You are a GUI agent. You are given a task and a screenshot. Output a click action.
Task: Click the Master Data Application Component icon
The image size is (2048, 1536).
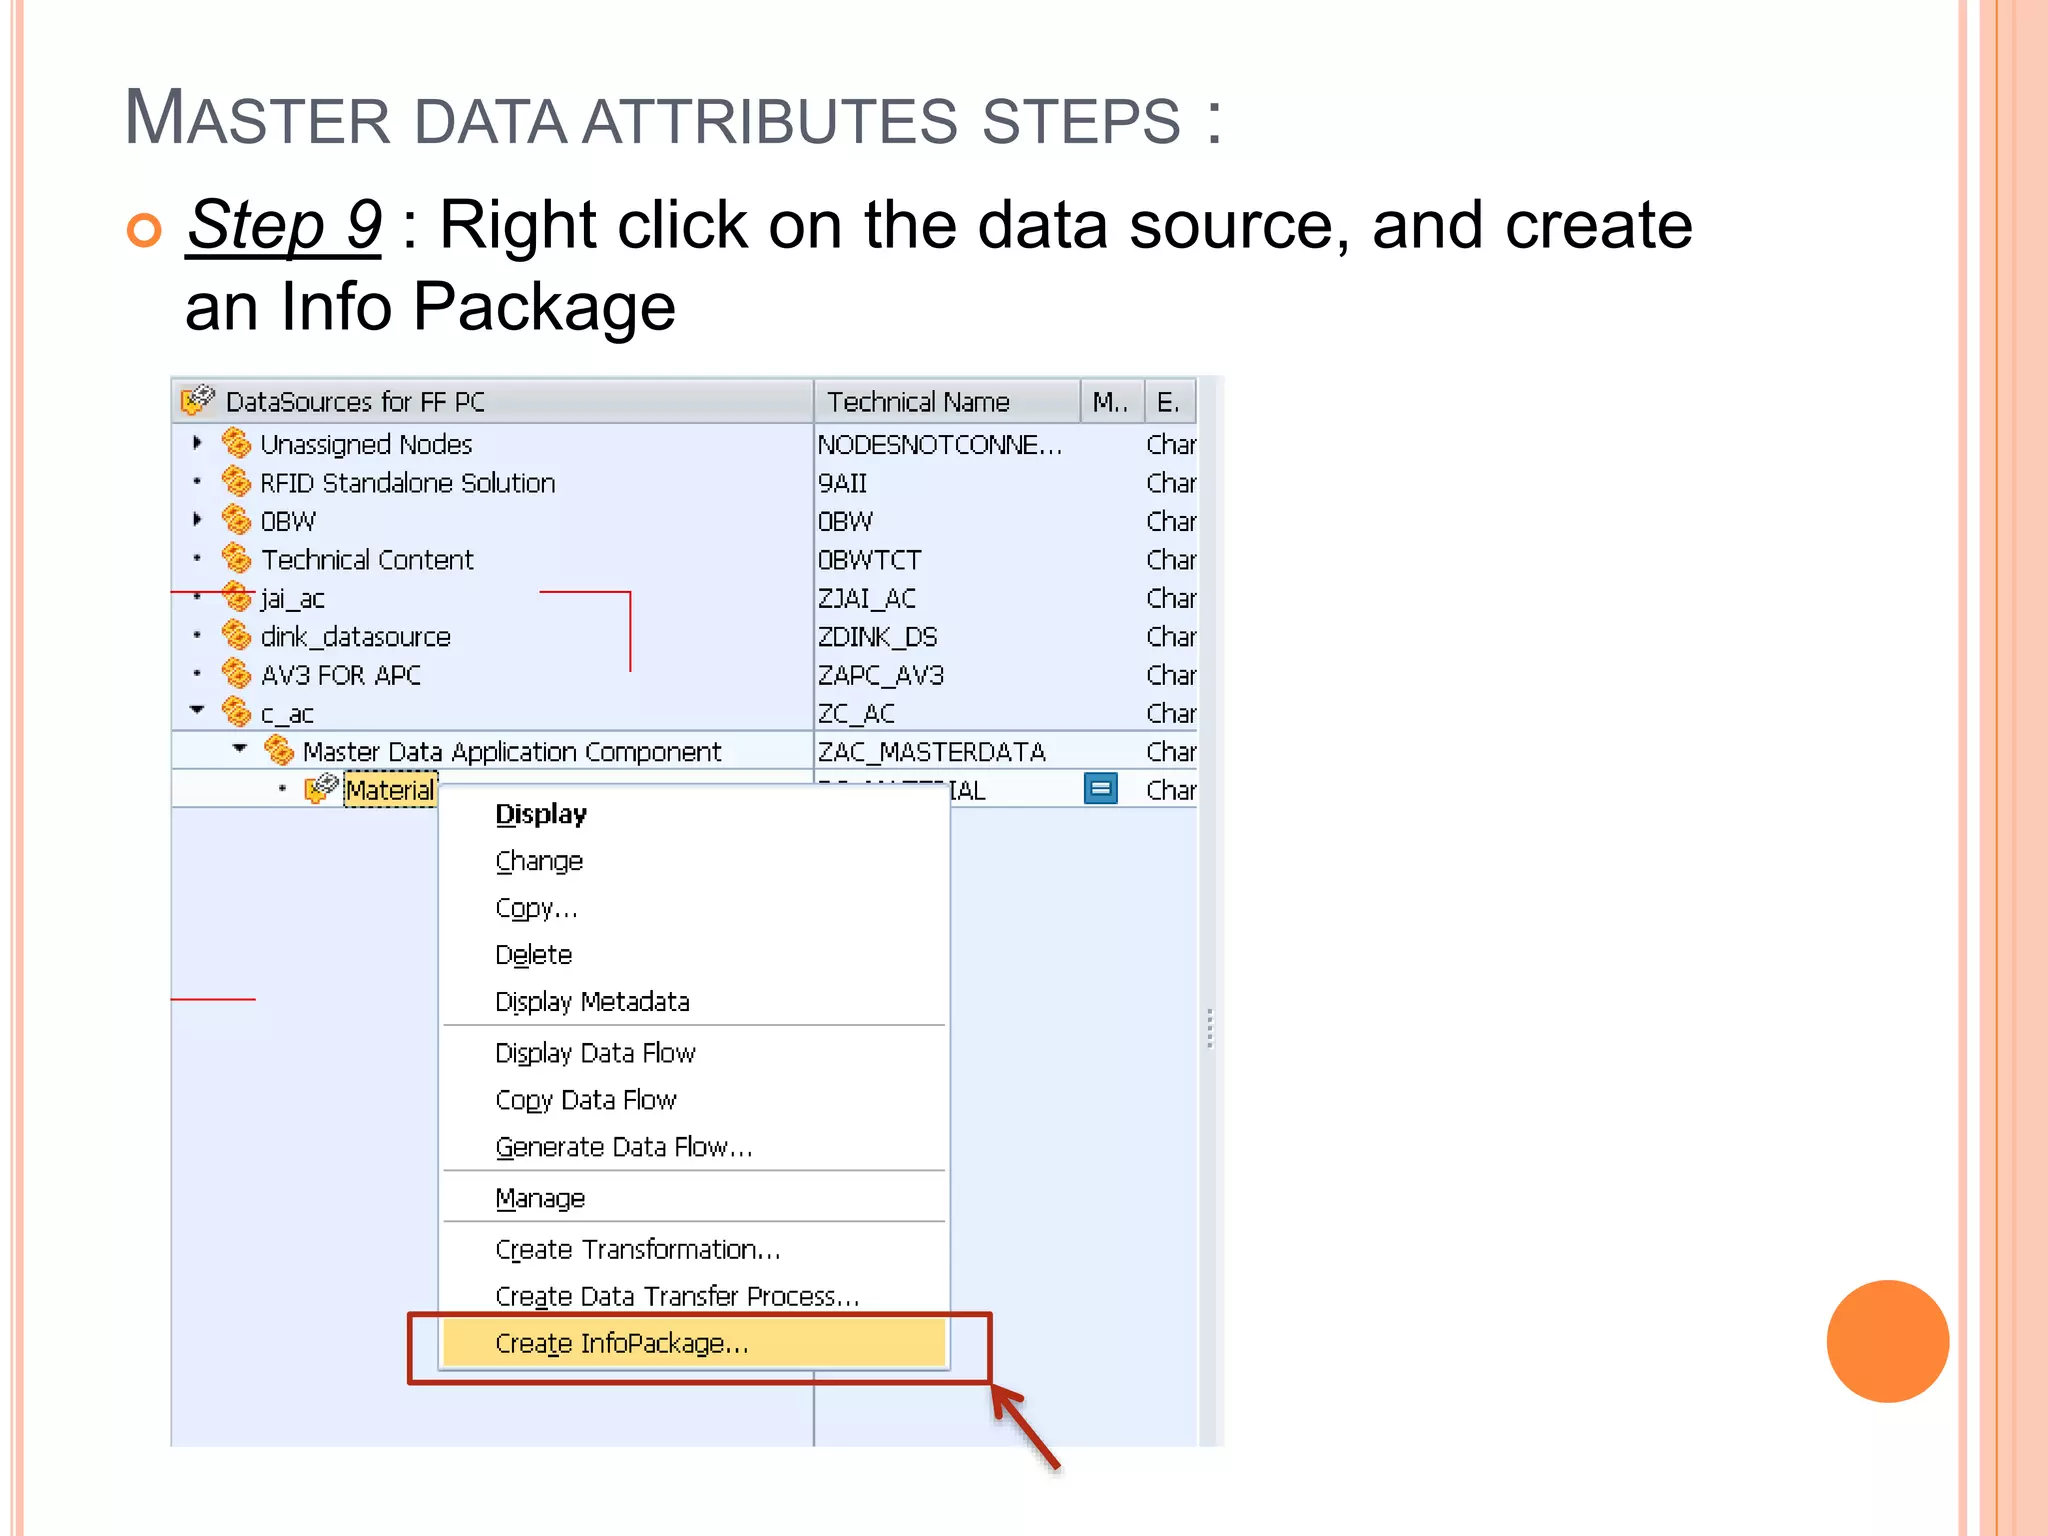pos(278,750)
